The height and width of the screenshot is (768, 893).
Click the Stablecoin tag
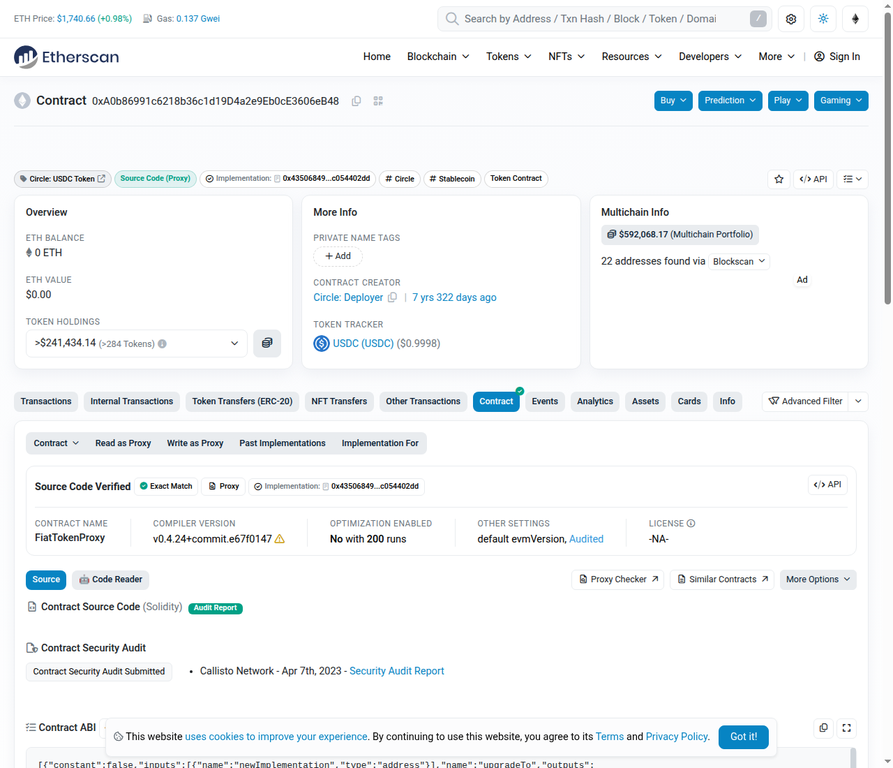pyautogui.click(x=452, y=179)
